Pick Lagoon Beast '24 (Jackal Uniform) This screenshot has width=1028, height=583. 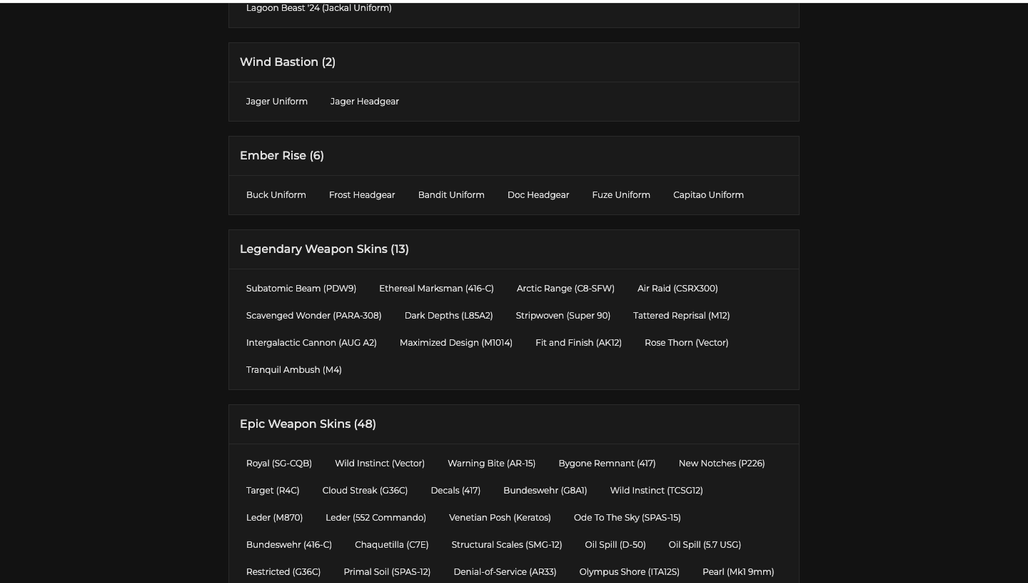pos(319,8)
